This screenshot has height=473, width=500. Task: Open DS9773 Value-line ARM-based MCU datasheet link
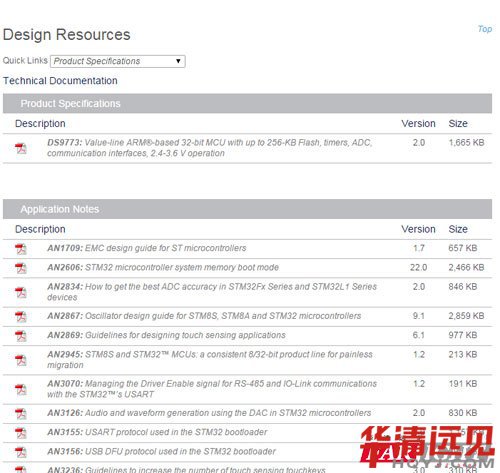tap(209, 148)
